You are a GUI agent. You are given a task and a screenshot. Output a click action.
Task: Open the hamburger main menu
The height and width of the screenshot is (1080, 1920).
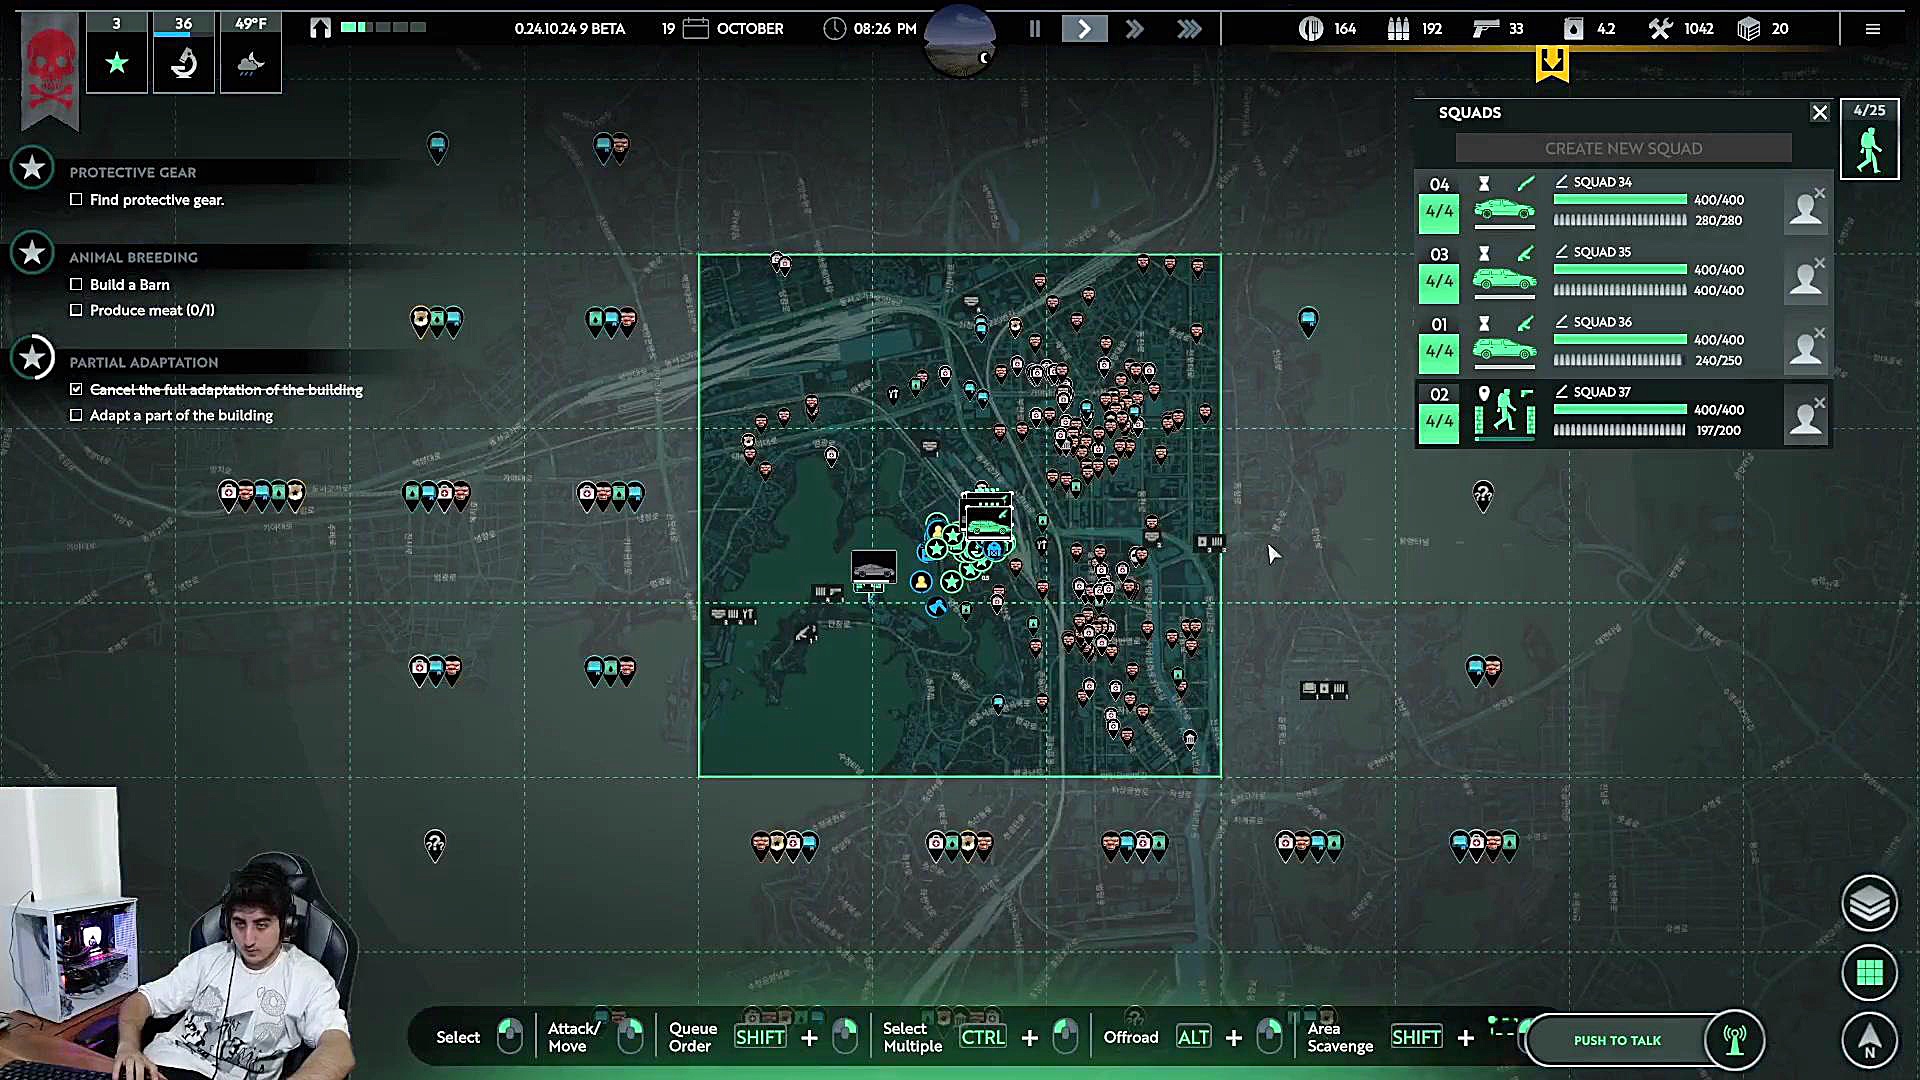pyautogui.click(x=1873, y=29)
